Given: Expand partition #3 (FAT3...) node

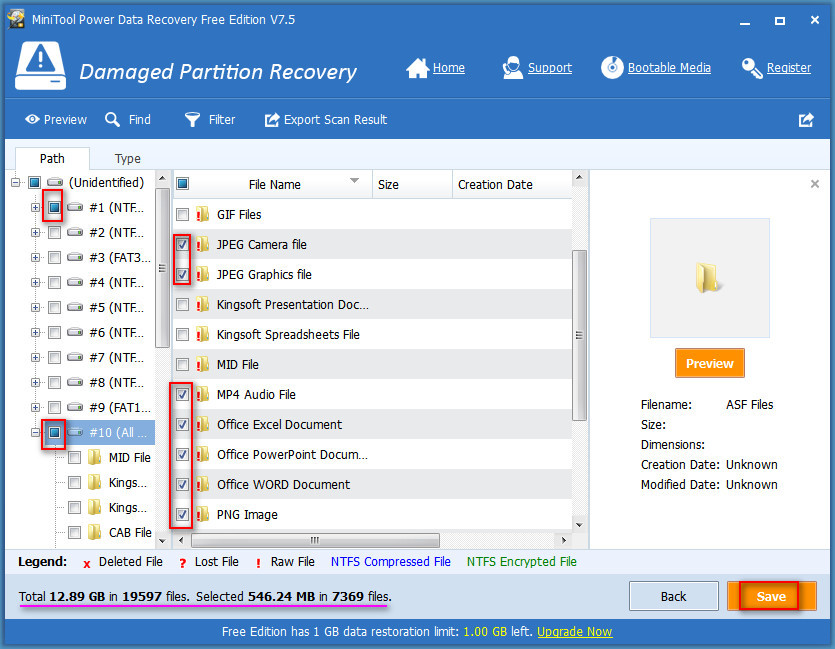Looking at the screenshot, I should click(35, 257).
